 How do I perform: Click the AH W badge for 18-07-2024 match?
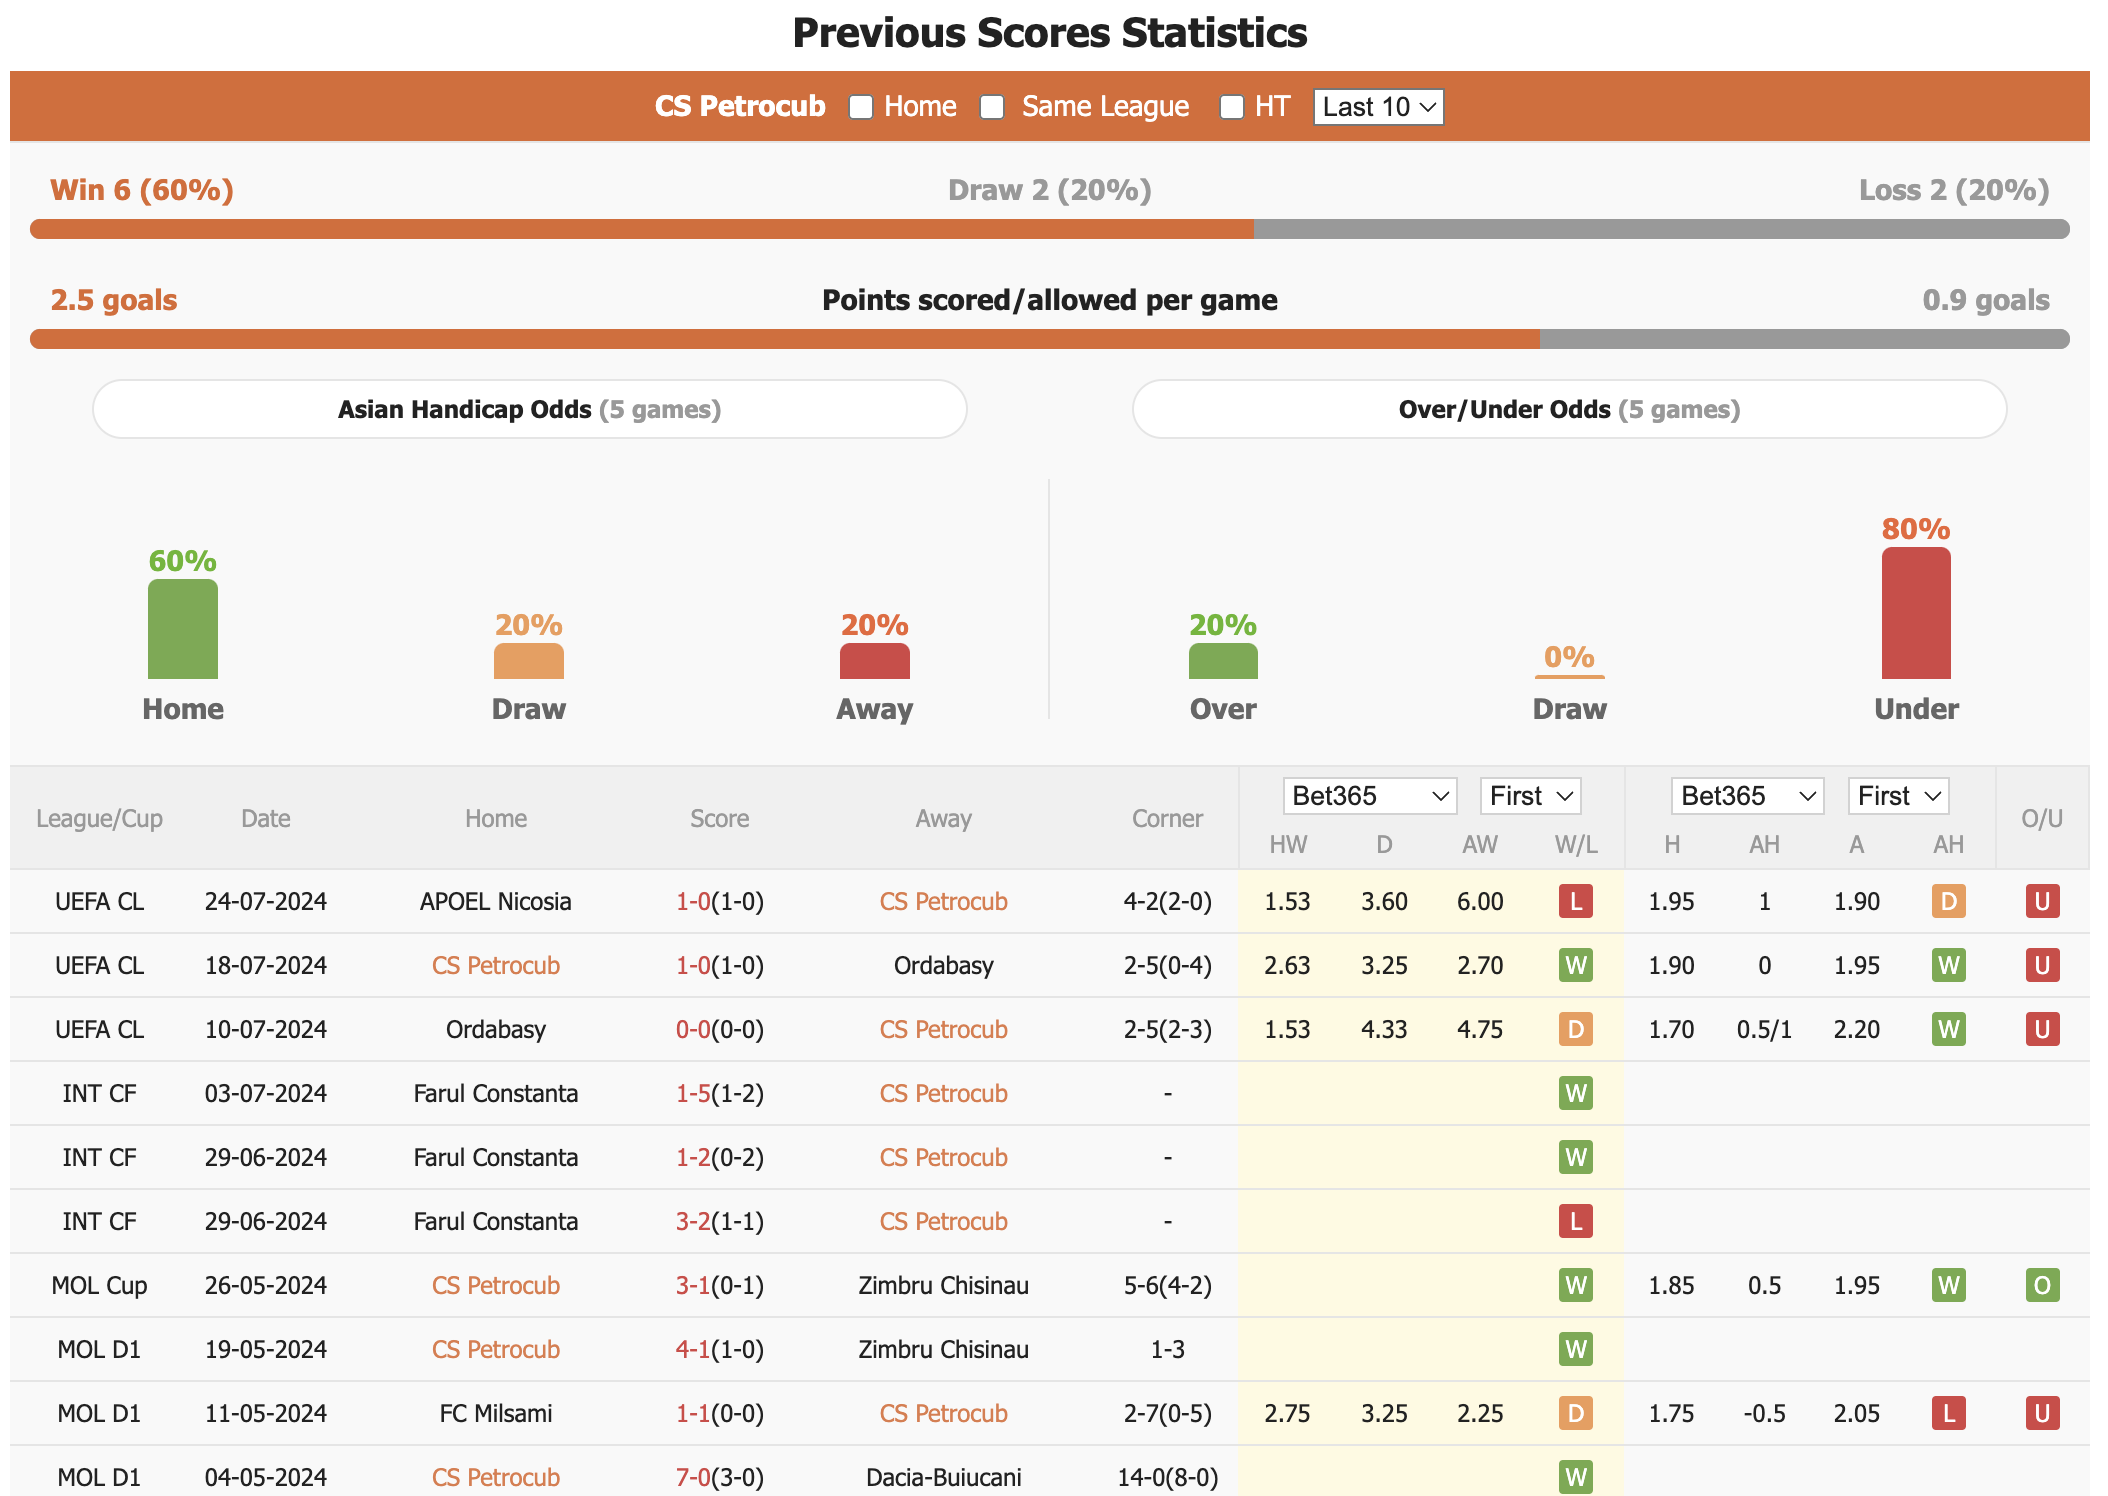pos(1949,965)
